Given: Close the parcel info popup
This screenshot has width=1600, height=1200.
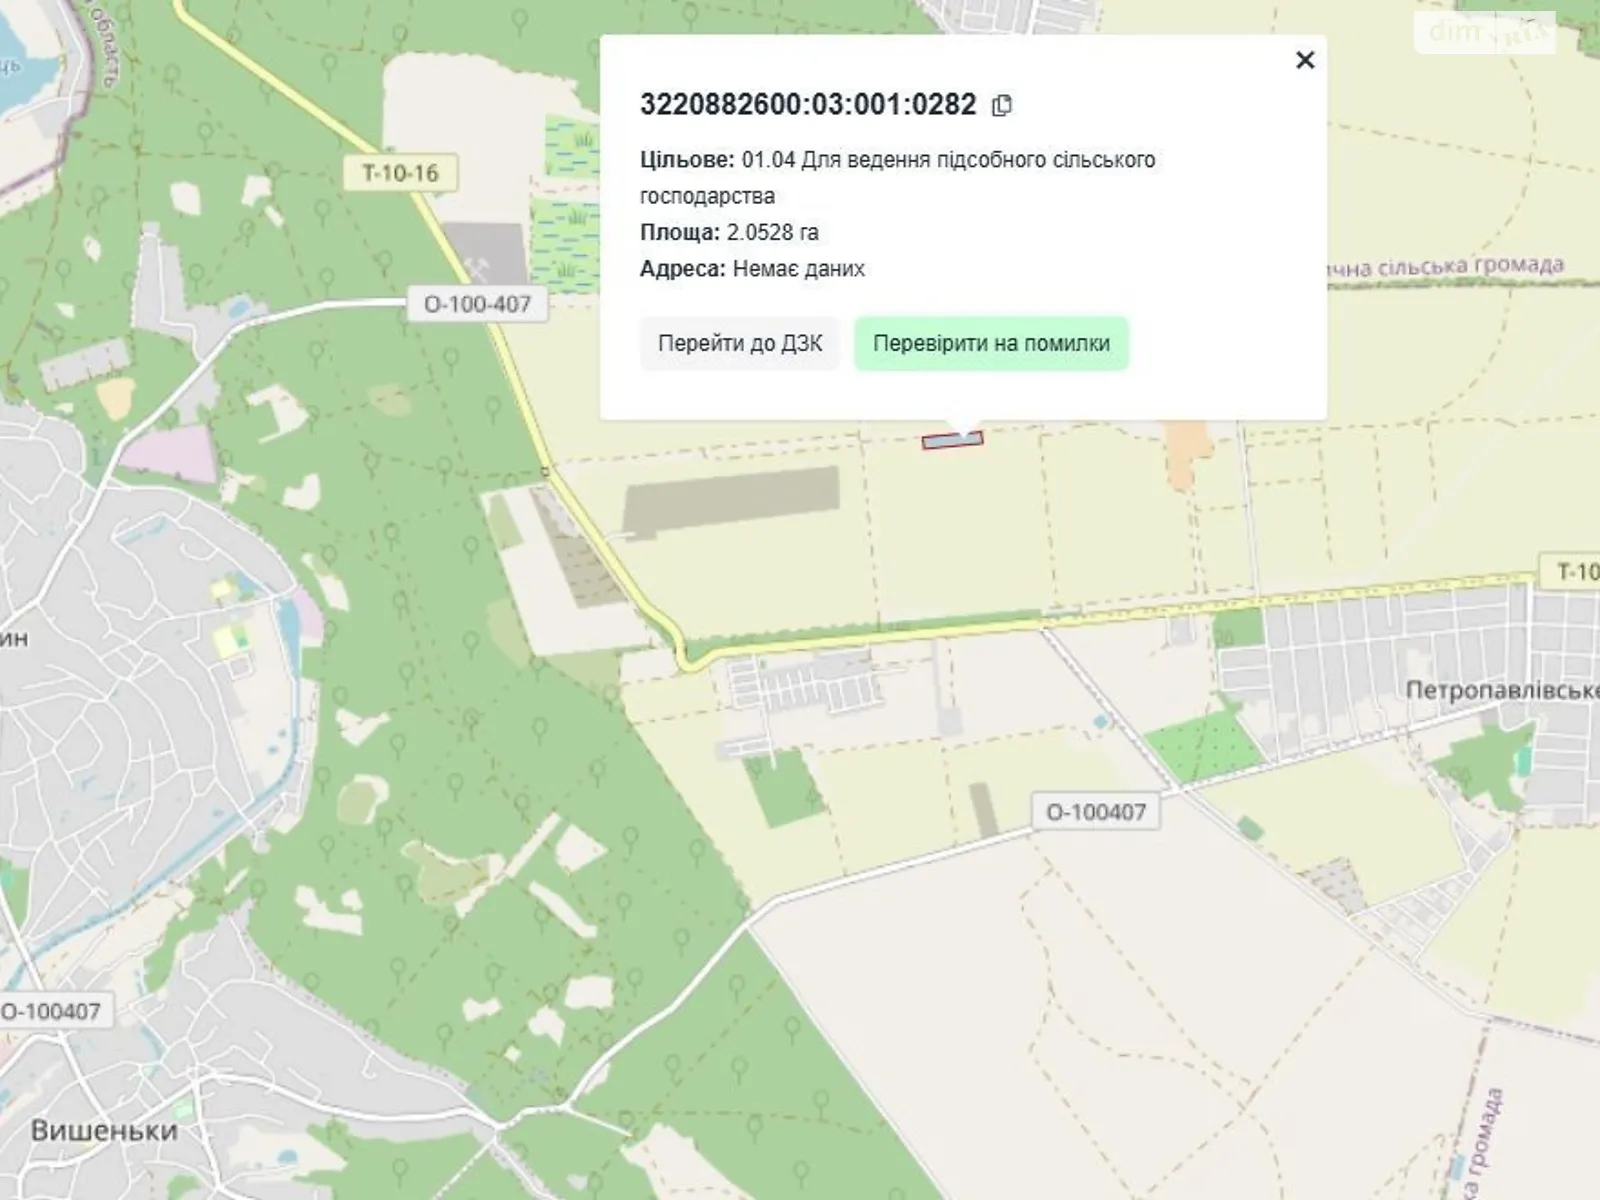Looking at the screenshot, I should point(1304,61).
